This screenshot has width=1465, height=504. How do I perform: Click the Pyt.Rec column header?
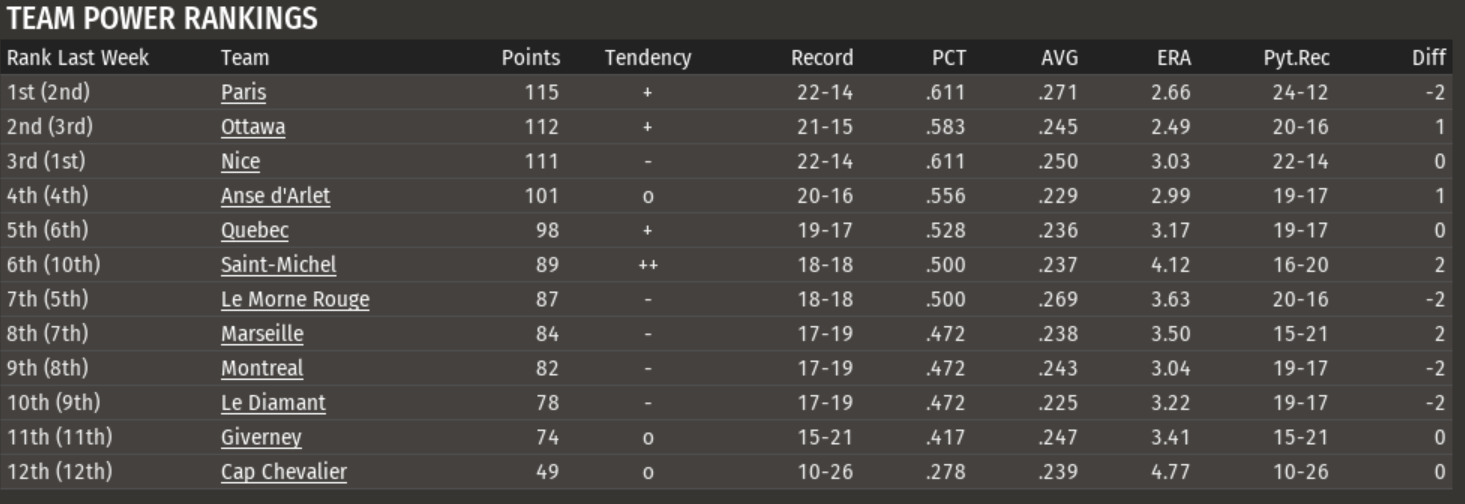click(1296, 58)
